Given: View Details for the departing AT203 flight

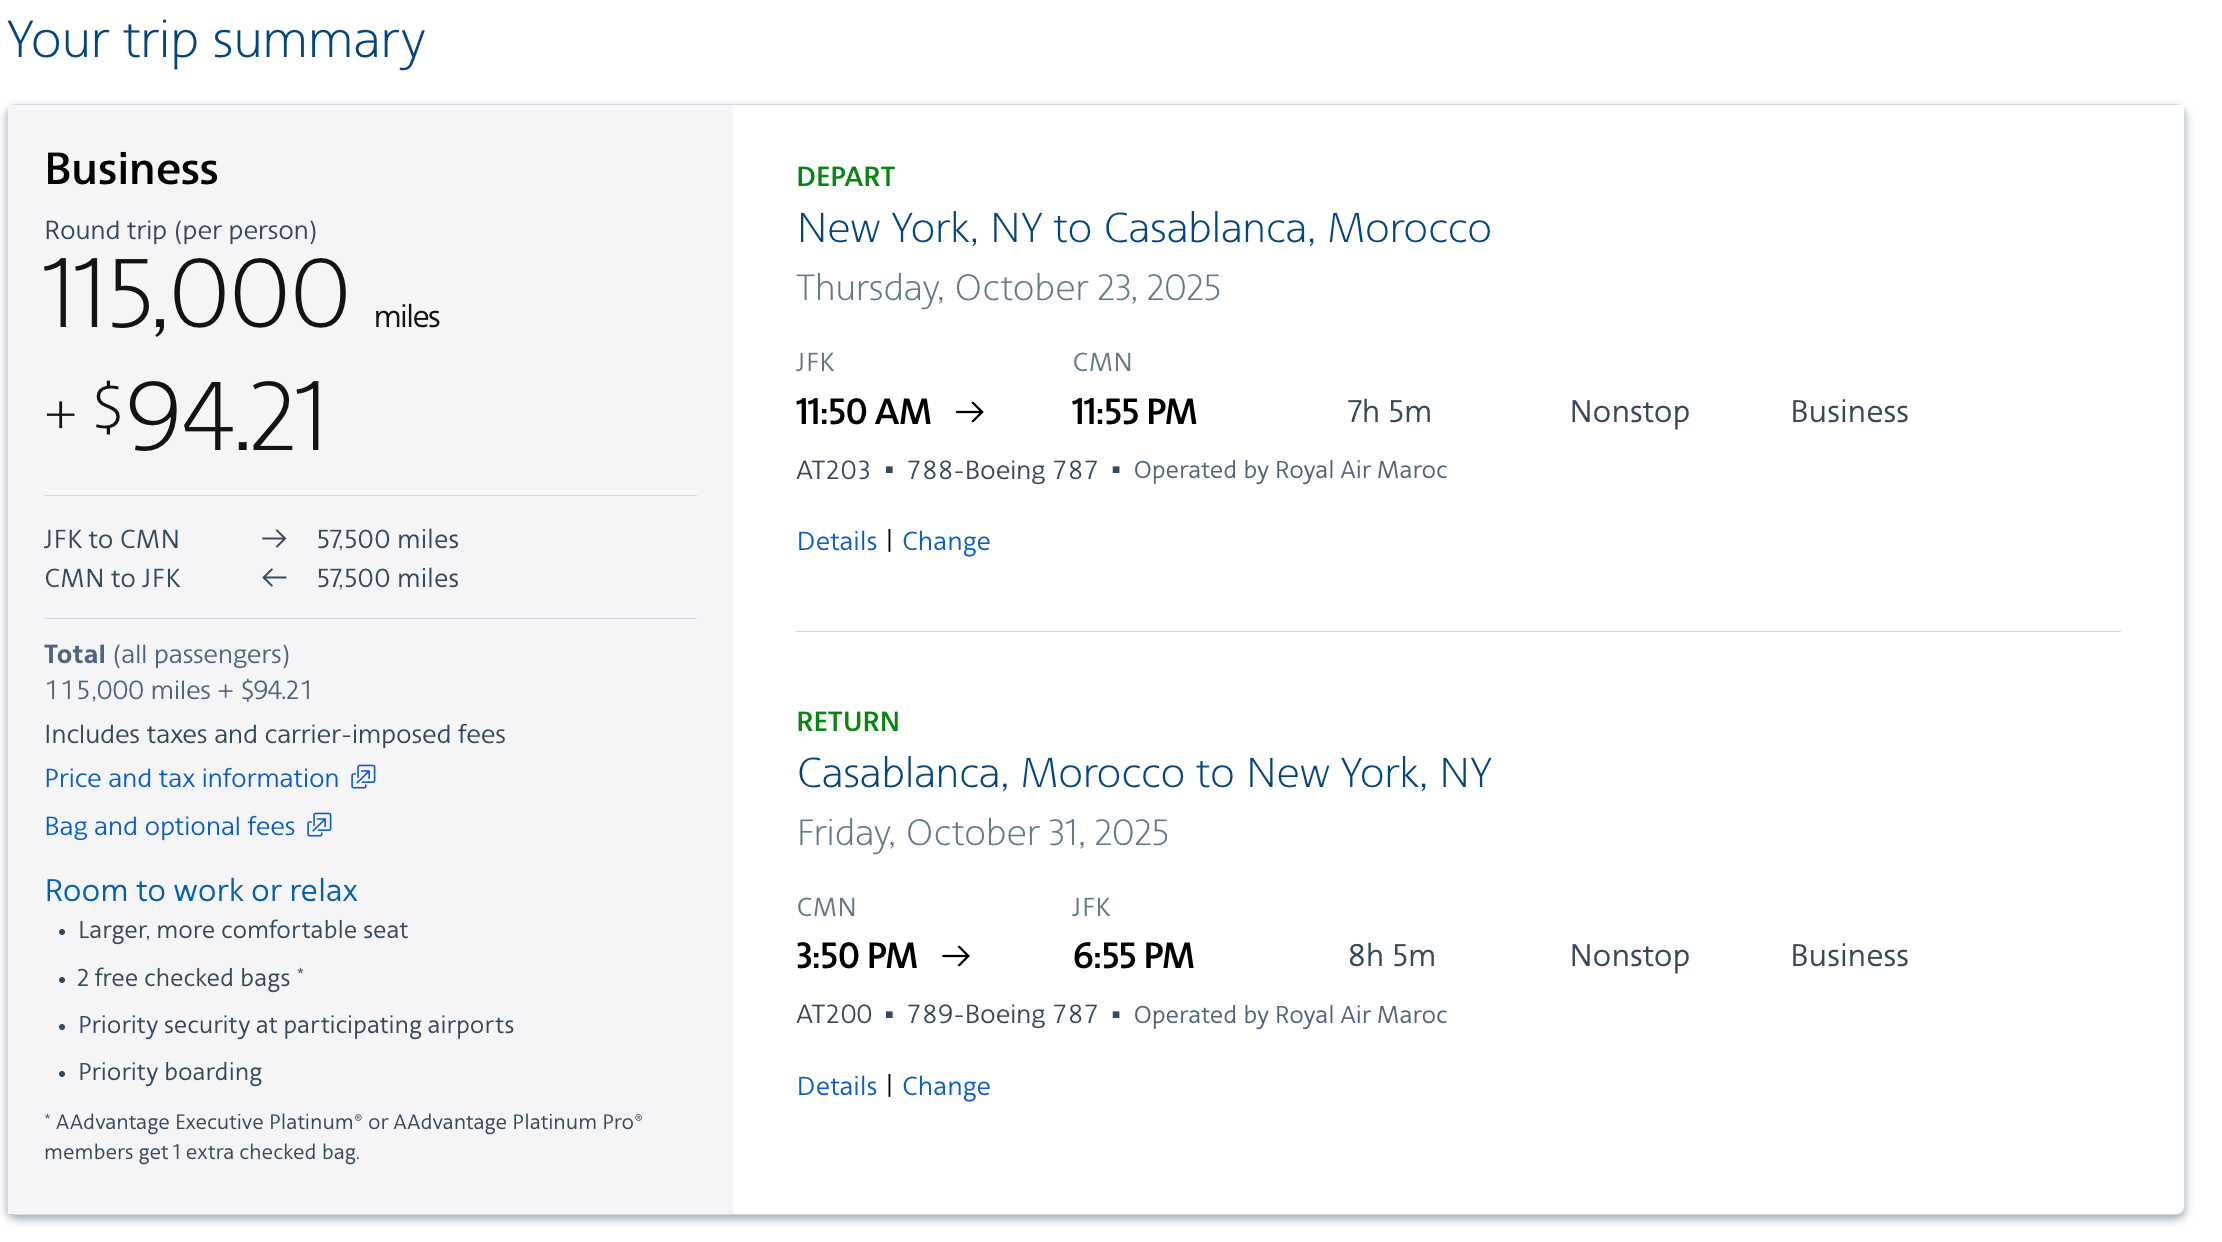Looking at the screenshot, I should click(837, 541).
